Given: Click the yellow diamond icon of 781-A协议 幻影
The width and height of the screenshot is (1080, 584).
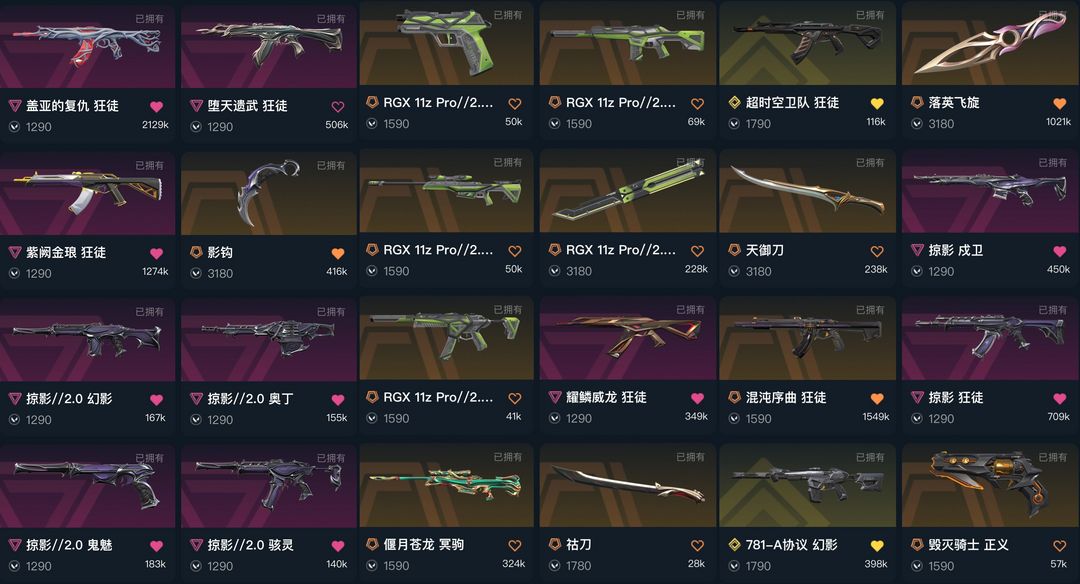Looking at the screenshot, I should [x=735, y=545].
